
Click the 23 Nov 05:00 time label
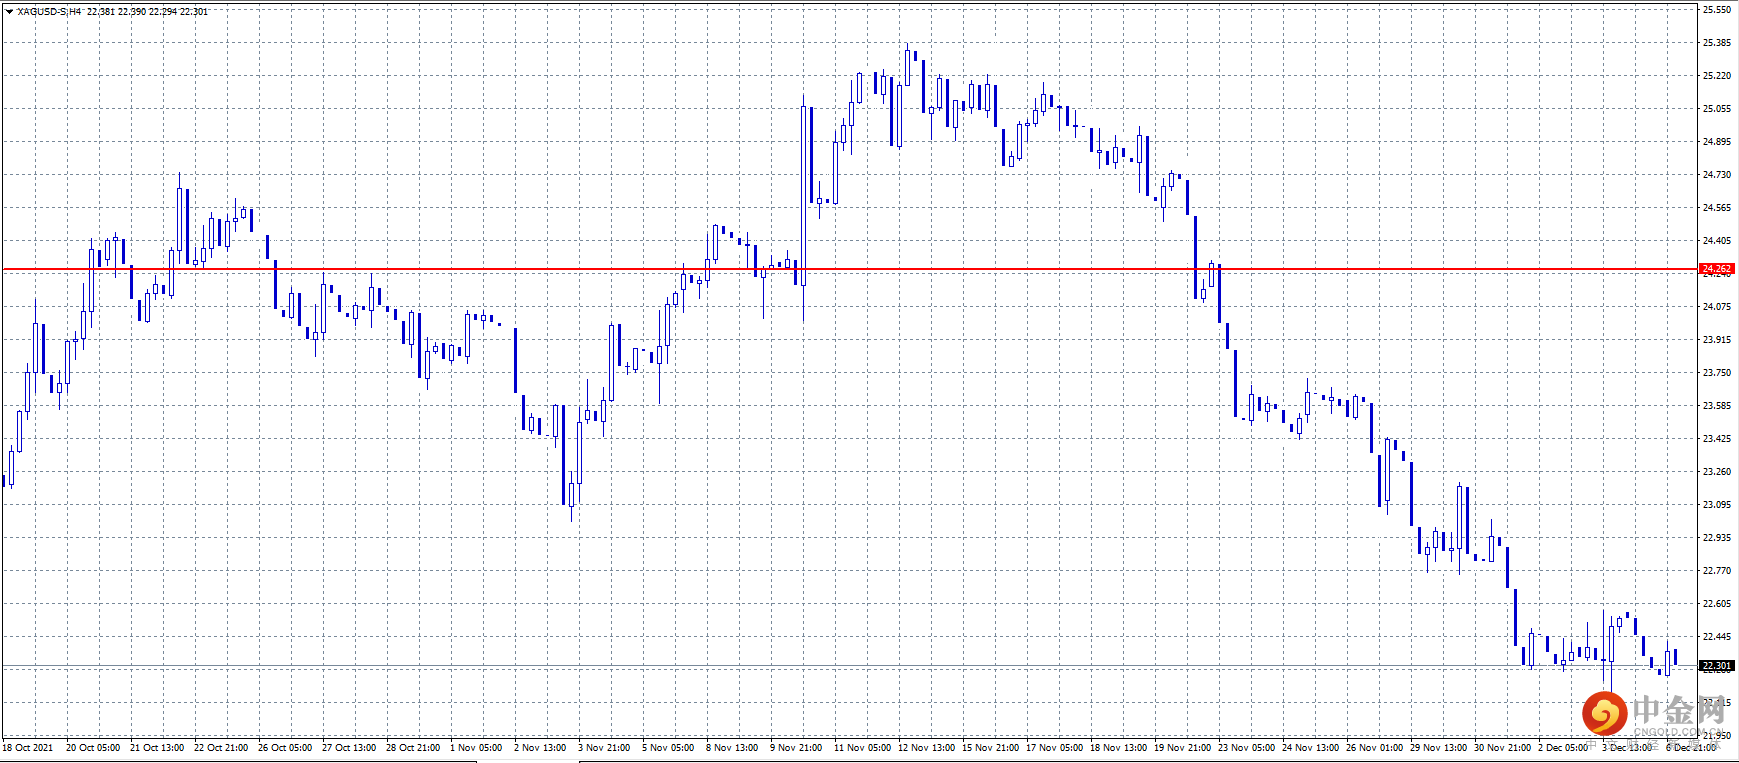coord(1246,748)
